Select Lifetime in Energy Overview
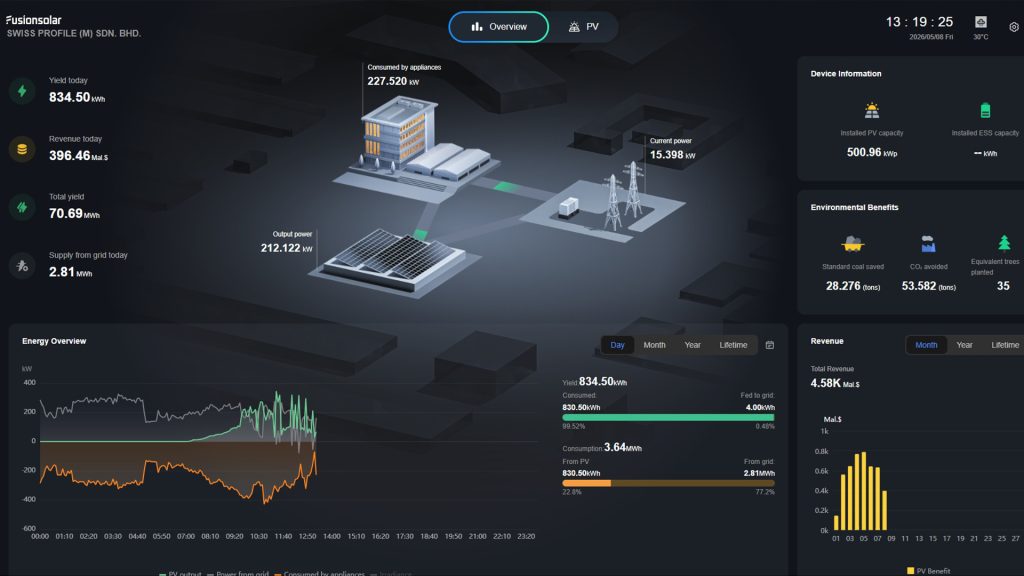The height and width of the screenshot is (576, 1024). tap(733, 345)
